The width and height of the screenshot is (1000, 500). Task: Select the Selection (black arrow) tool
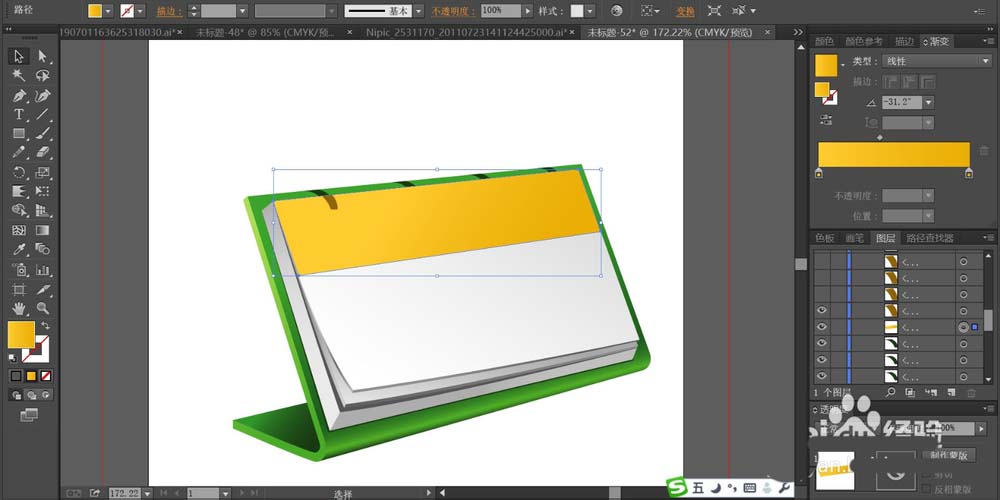[x=18, y=56]
